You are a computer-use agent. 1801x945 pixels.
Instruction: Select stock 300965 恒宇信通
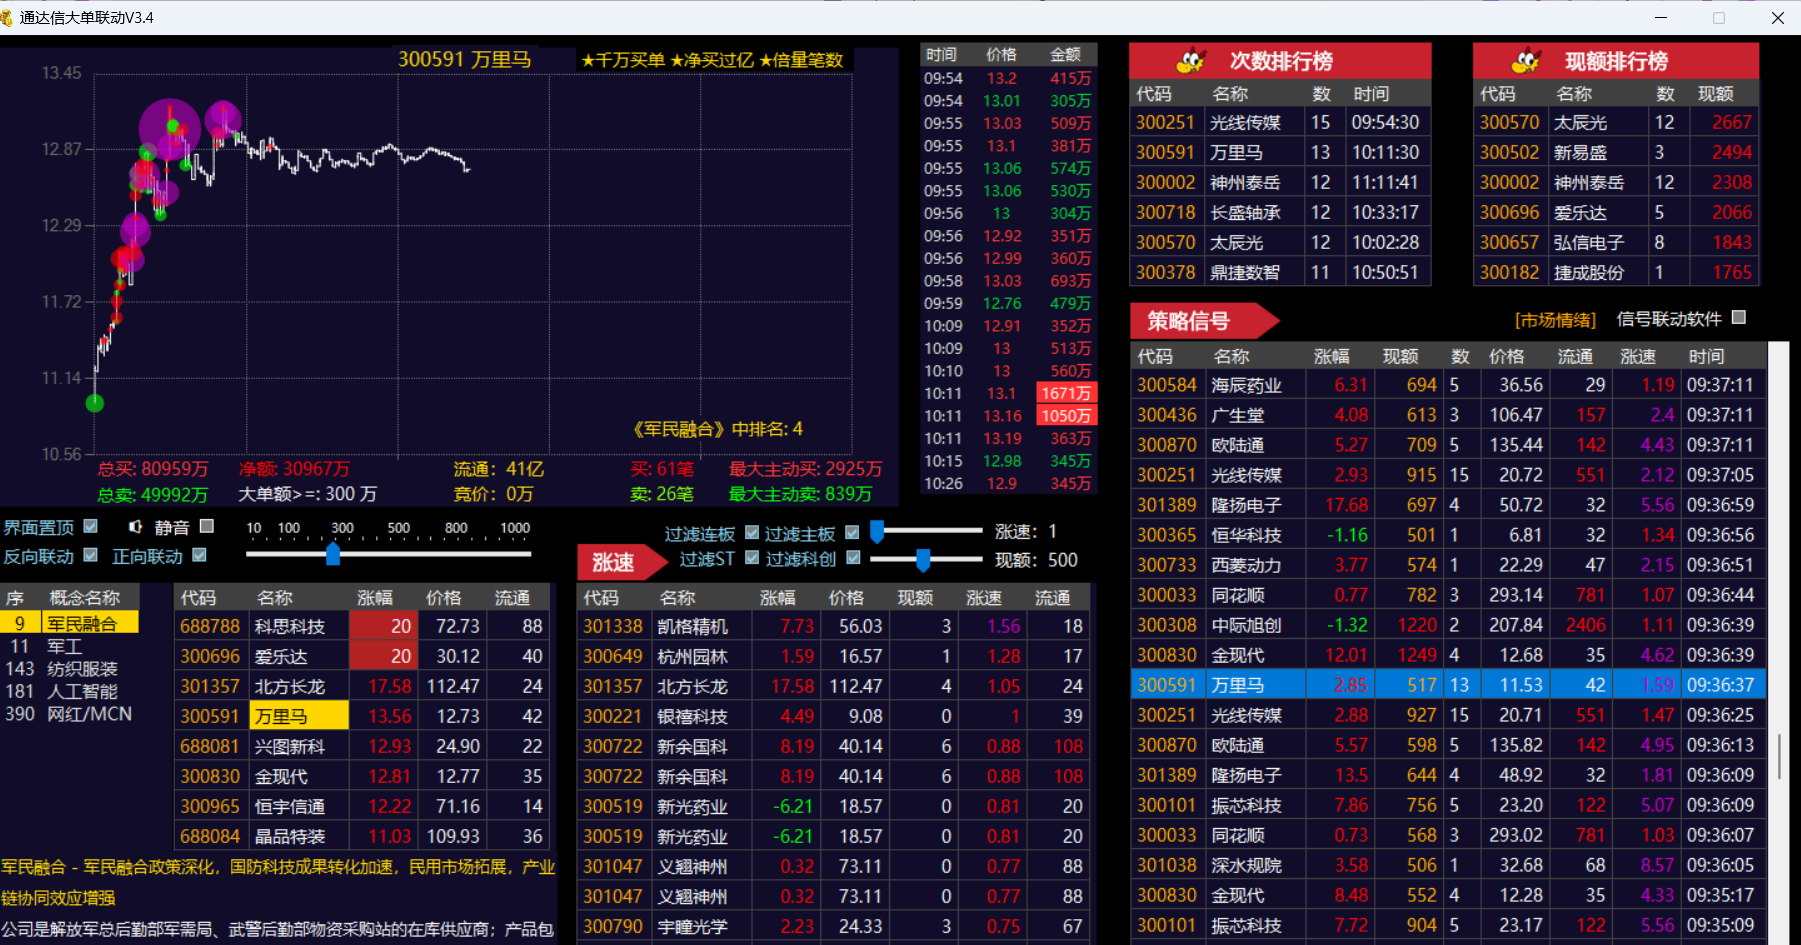point(362,806)
